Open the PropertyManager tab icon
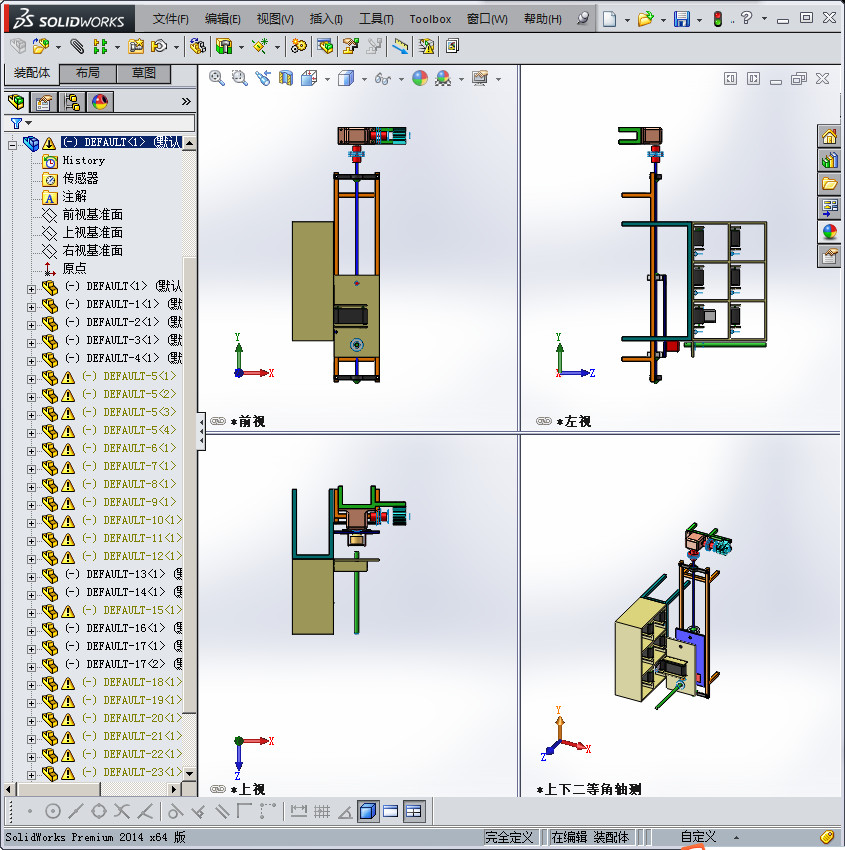845x850 pixels. pyautogui.click(x=43, y=102)
